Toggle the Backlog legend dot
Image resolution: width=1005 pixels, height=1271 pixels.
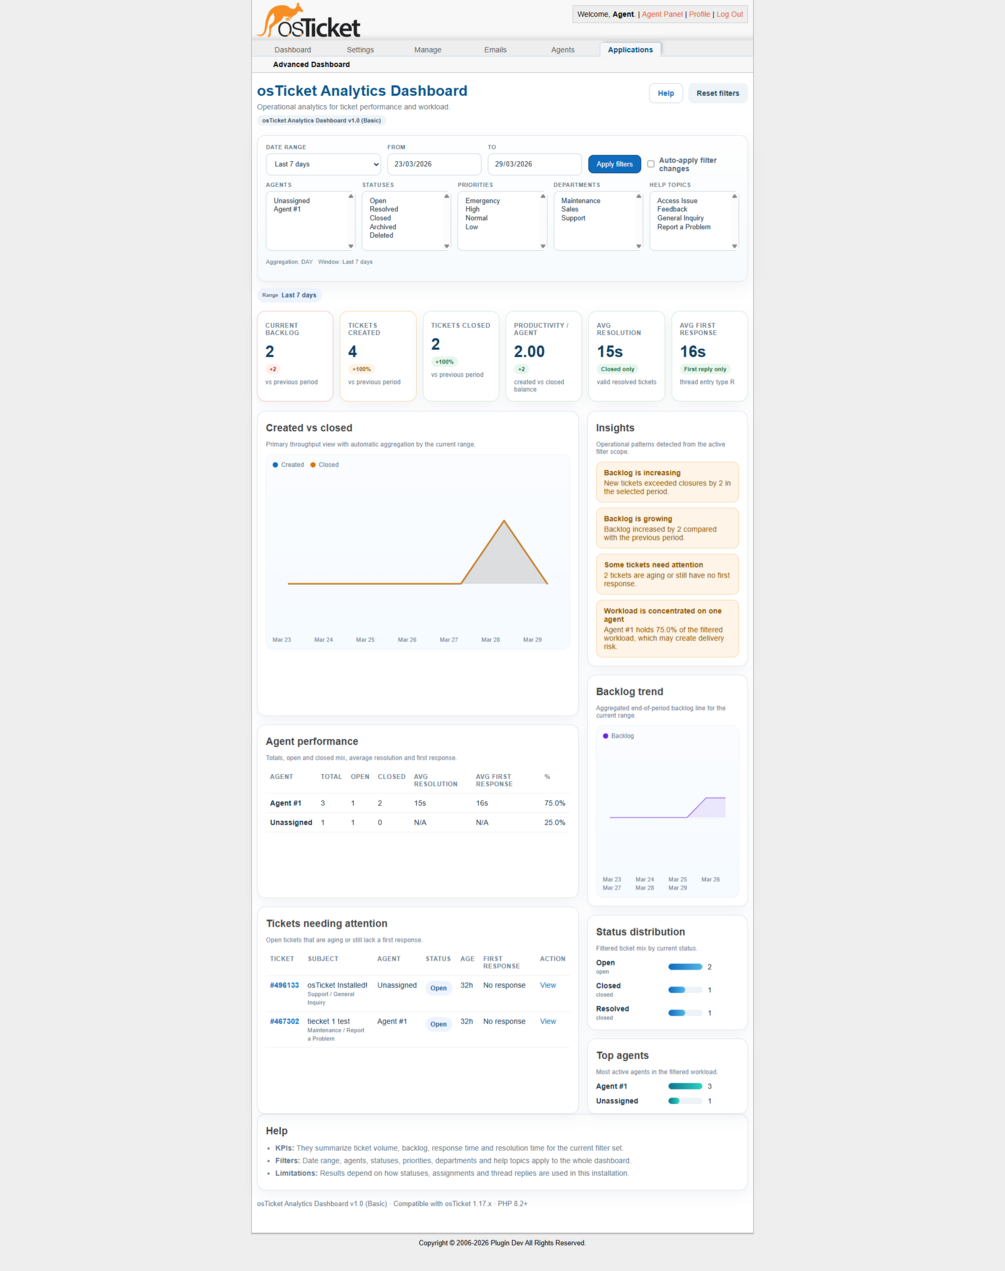pyautogui.click(x=605, y=736)
